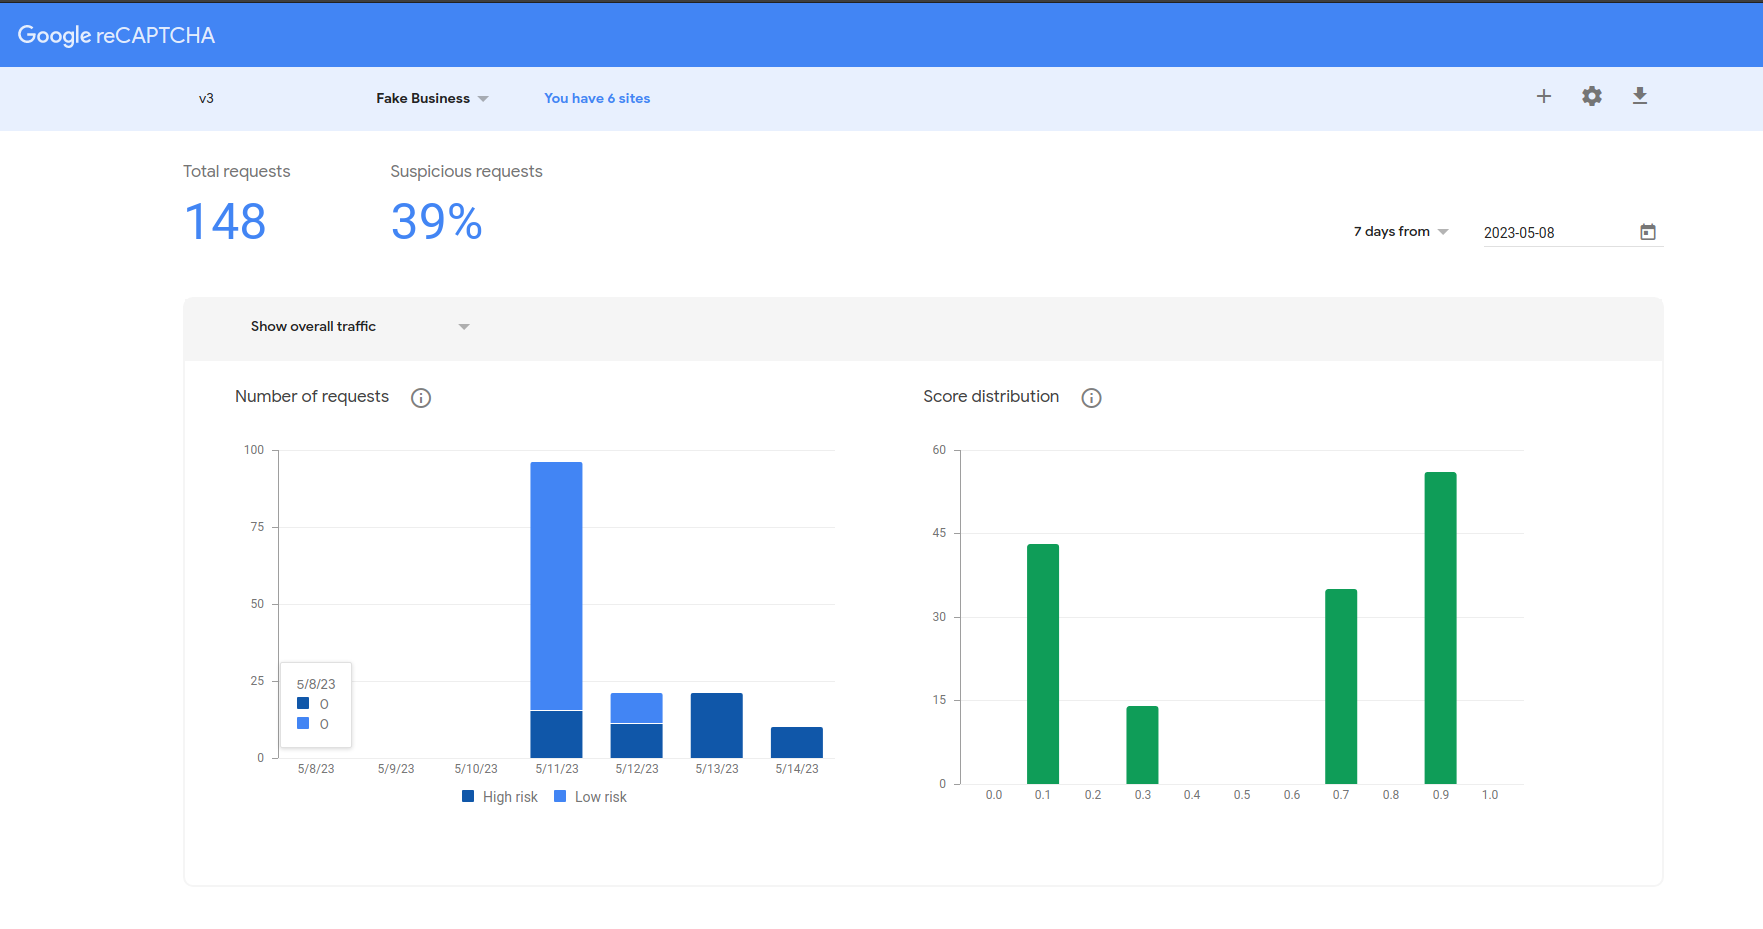This screenshot has height=929, width=1763.
Task: Click the Google reCAPTCHA logo
Action: click(x=116, y=35)
